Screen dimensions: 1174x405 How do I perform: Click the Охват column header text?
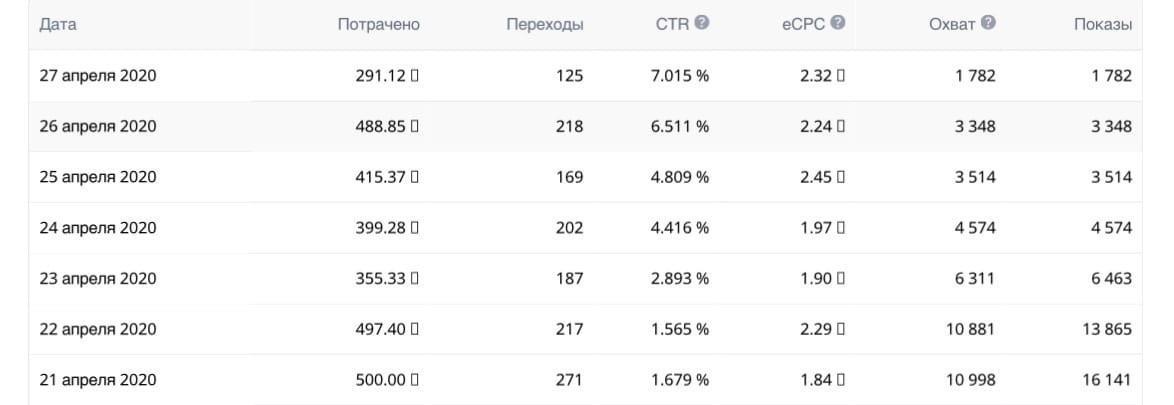click(951, 24)
